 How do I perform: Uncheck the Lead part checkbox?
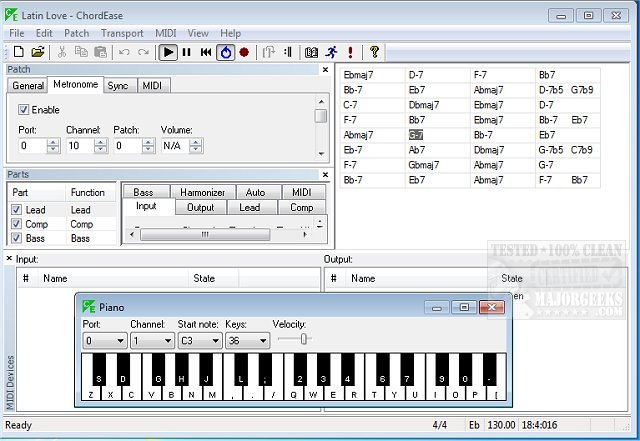(x=16, y=209)
